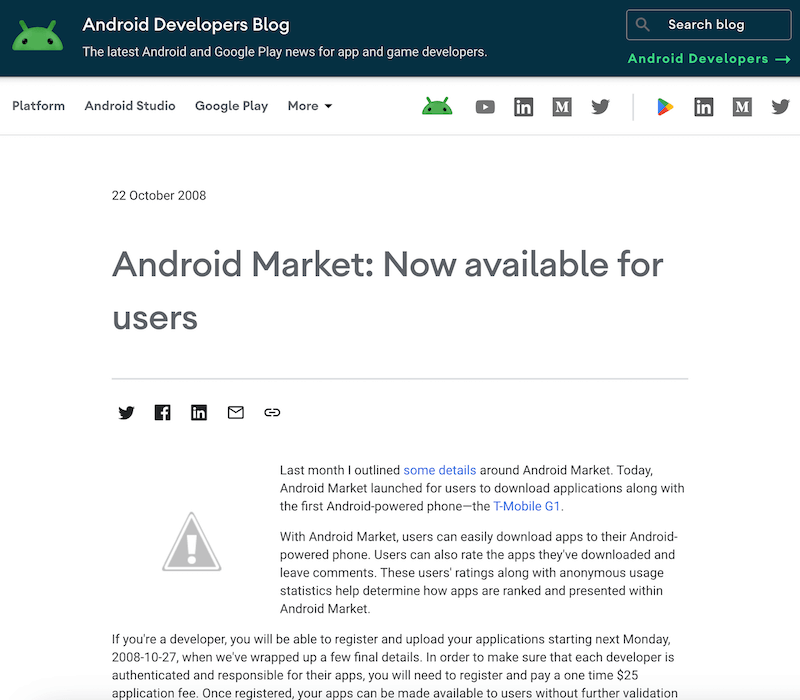Click the YouTube icon in the navigation bar
The image size is (800, 700).
tap(485, 106)
